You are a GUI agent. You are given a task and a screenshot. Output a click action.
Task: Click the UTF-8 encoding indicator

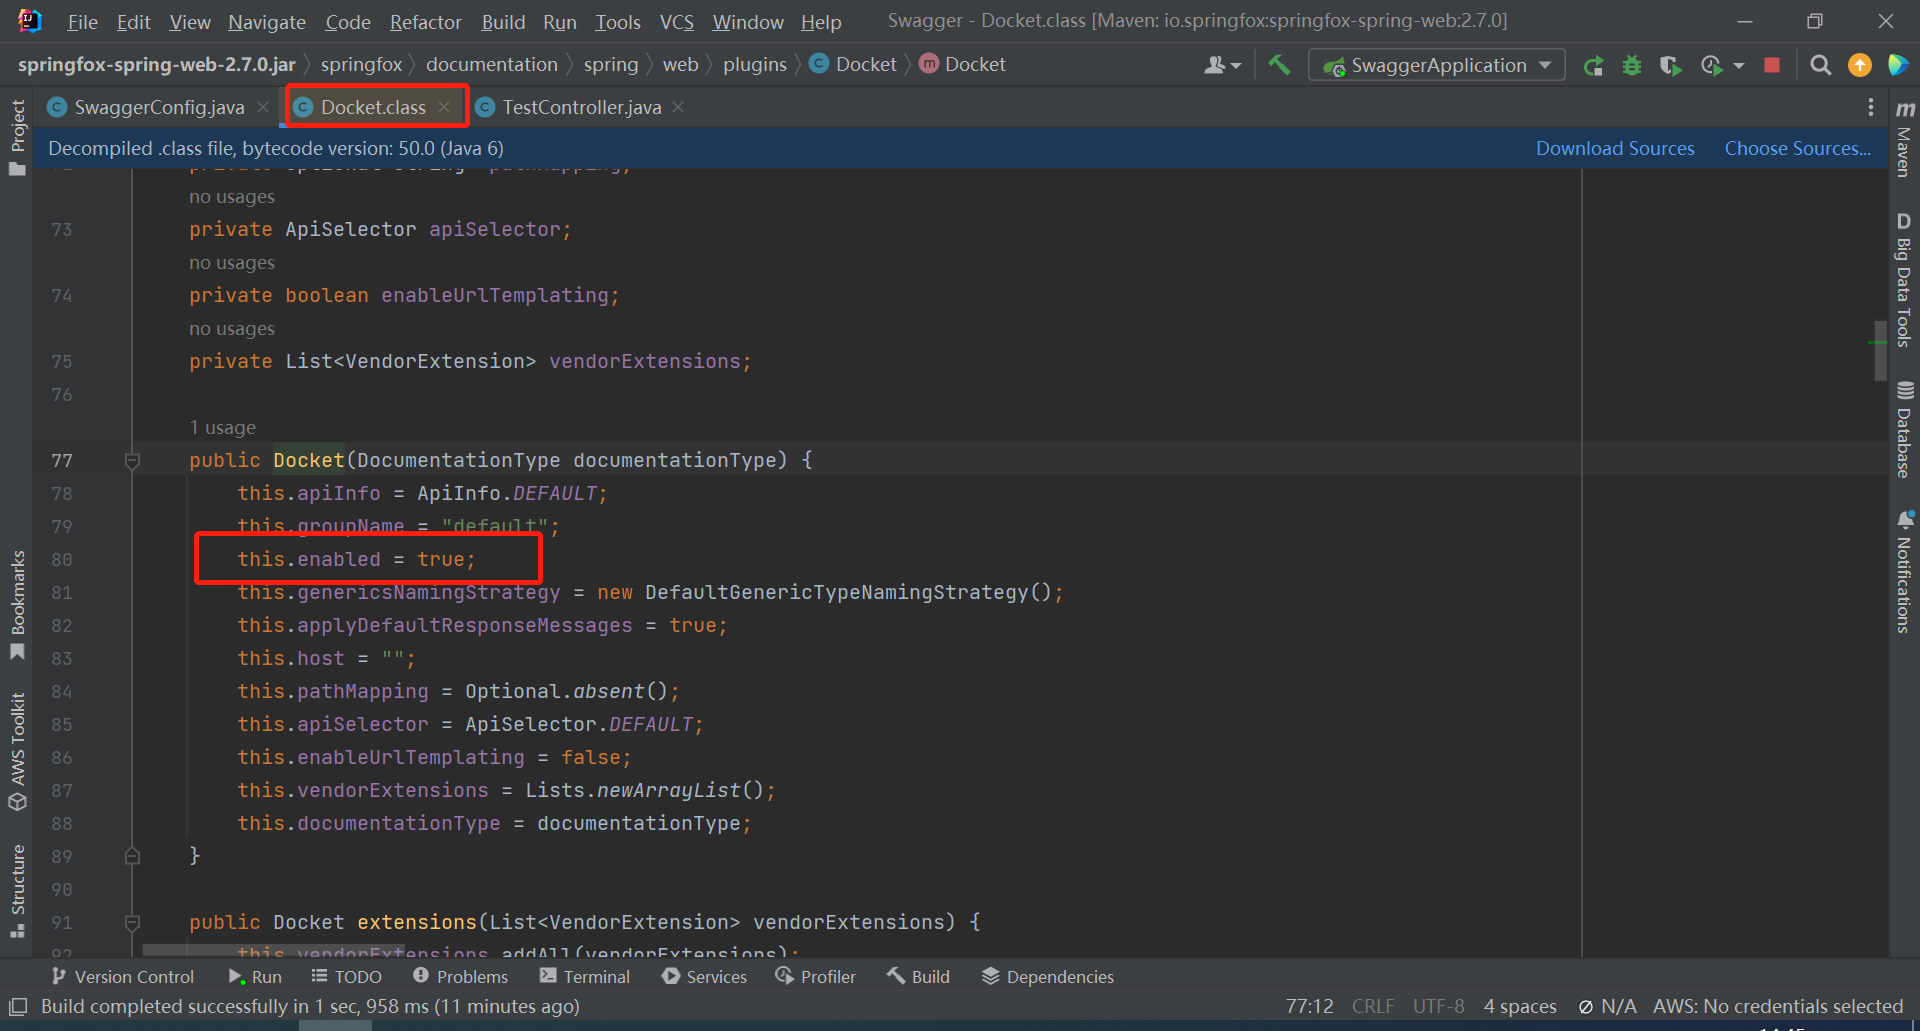1438,1006
